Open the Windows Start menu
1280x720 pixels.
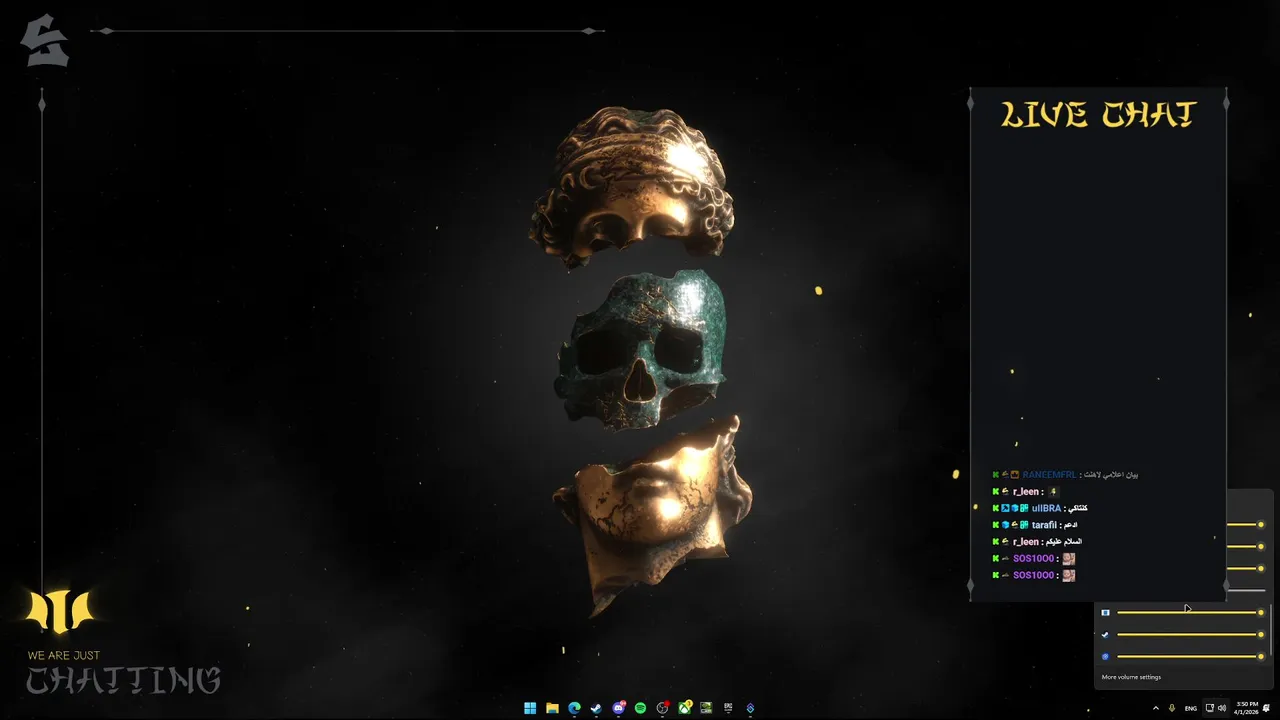click(530, 708)
